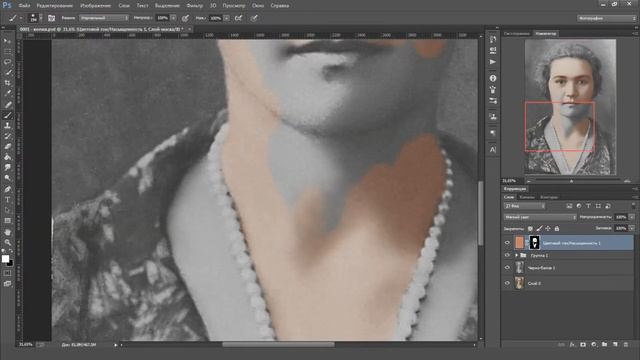Toggle lock all for the layer
The height and width of the screenshot is (360, 640).
pyautogui.click(x=557, y=229)
